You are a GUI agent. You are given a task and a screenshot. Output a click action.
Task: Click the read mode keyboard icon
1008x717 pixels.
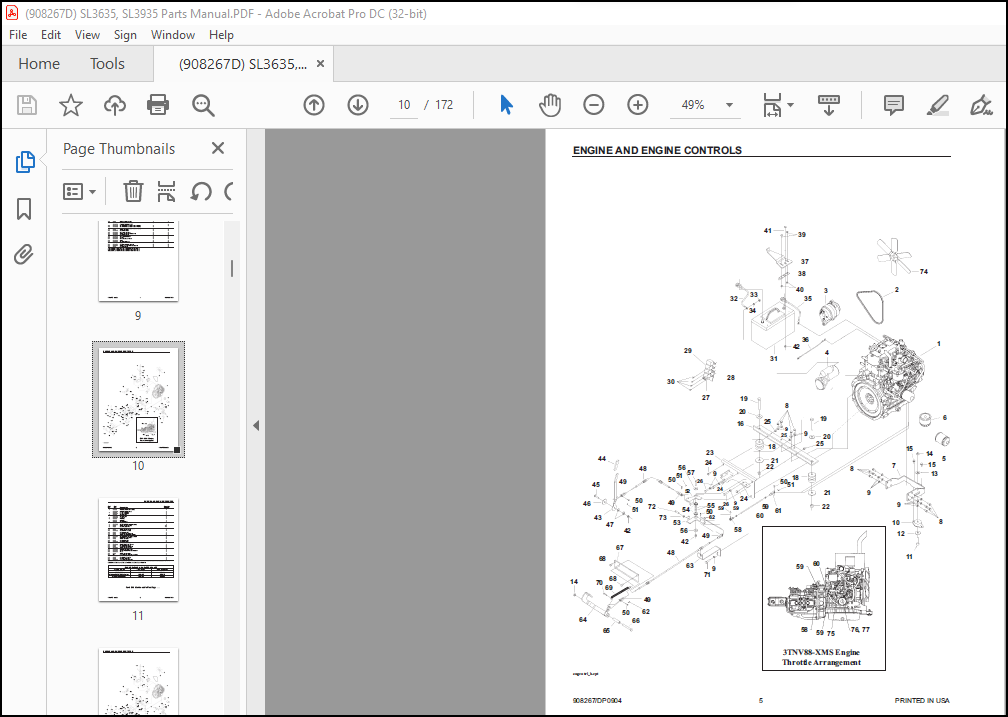pyautogui.click(x=829, y=105)
